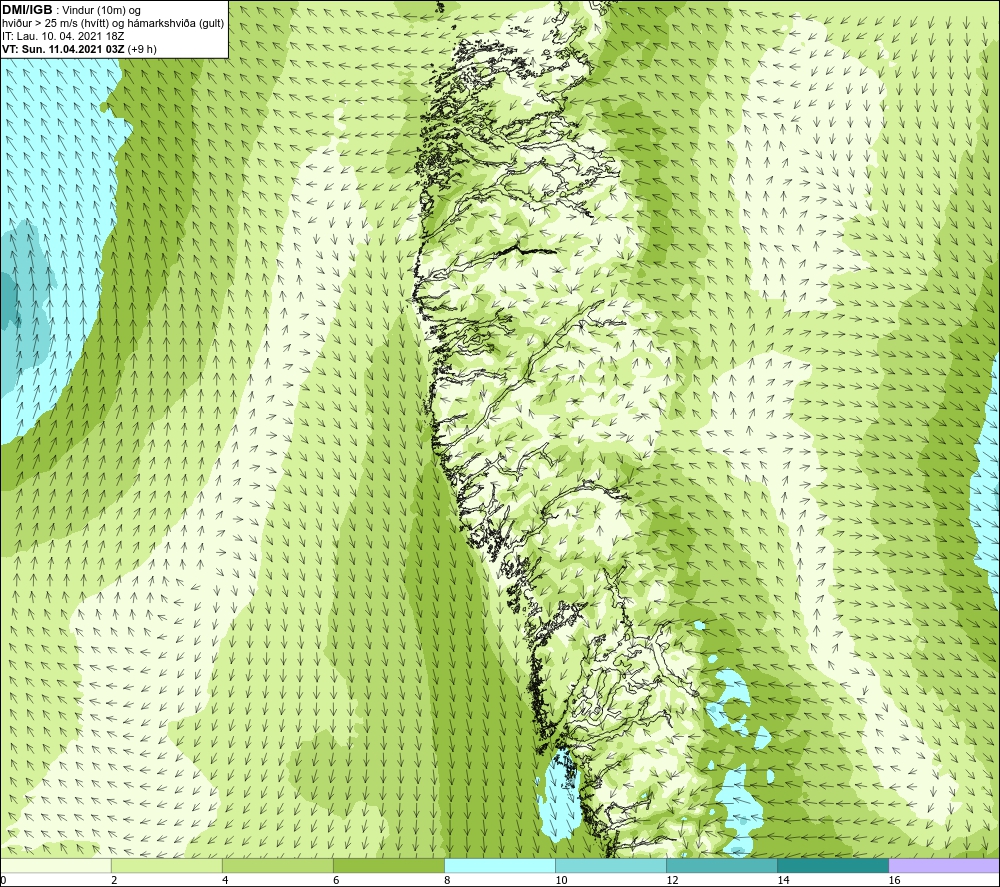Image resolution: width=1000 pixels, height=887 pixels.
Task: Click the 10–12 m/s turquoise scale segment
Action: coord(611,865)
